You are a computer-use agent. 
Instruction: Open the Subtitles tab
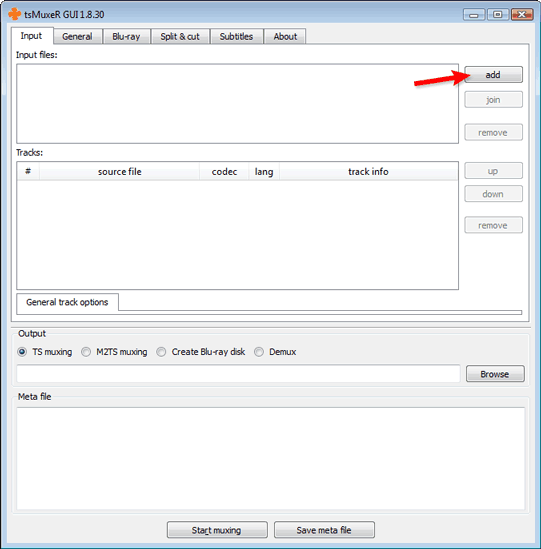(x=236, y=36)
